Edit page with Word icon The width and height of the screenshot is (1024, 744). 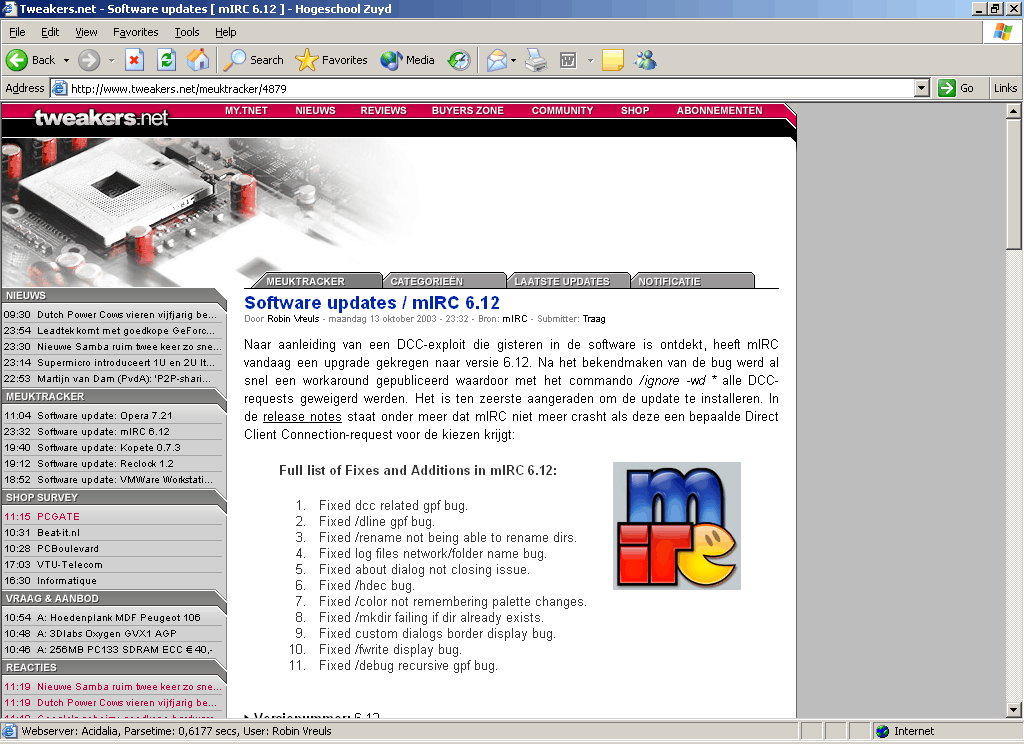click(x=568, y=60)
